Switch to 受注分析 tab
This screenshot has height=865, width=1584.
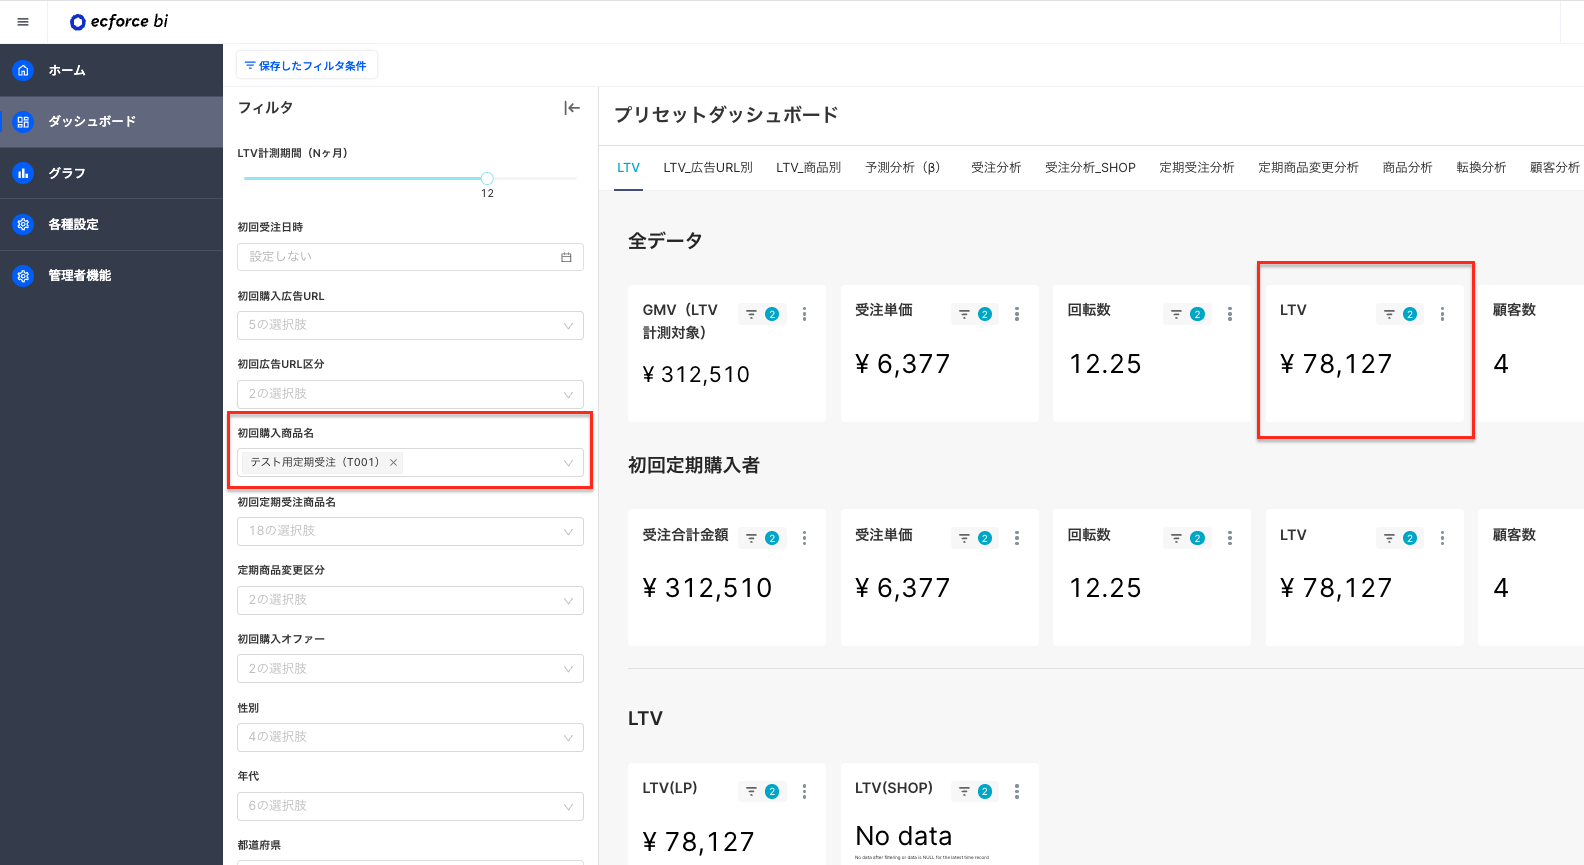click(996, 168)
